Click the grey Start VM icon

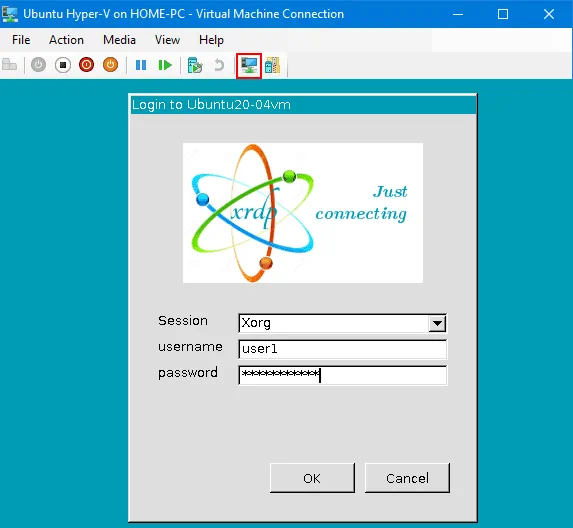[38, 65]
